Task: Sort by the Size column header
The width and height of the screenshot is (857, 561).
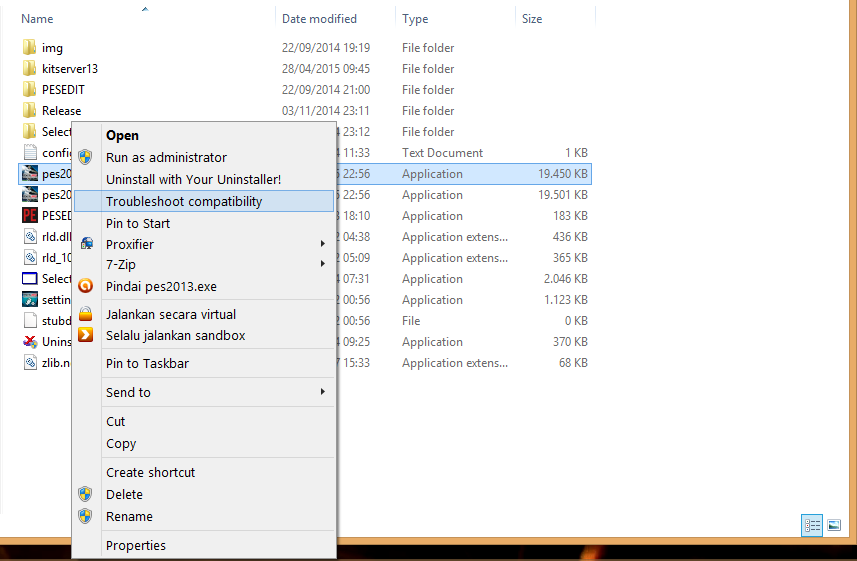Action: [532, 19]
